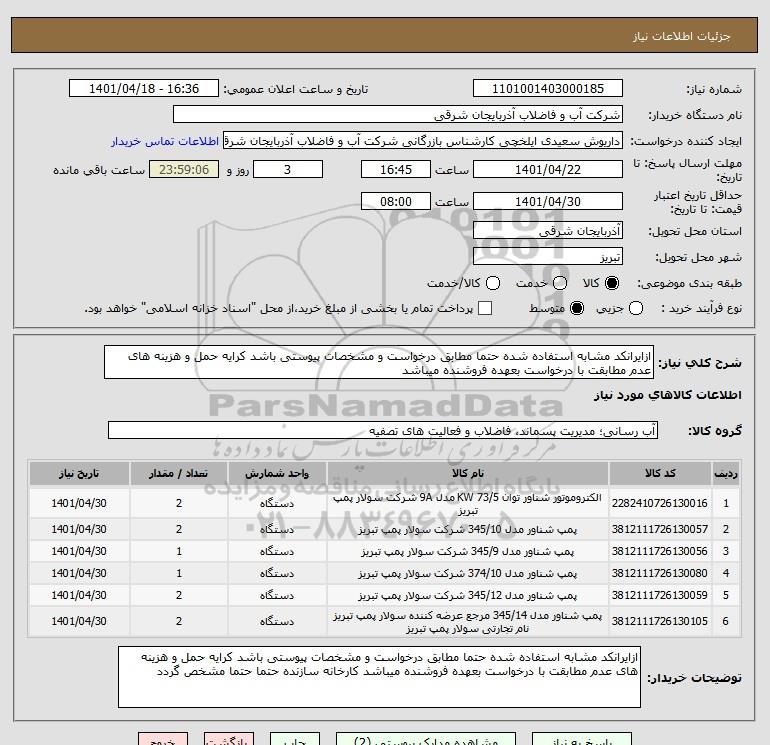This screenshot has height=745, width=770.
Task: Click the delivery city field تبریز
Action: coord(548,256)
